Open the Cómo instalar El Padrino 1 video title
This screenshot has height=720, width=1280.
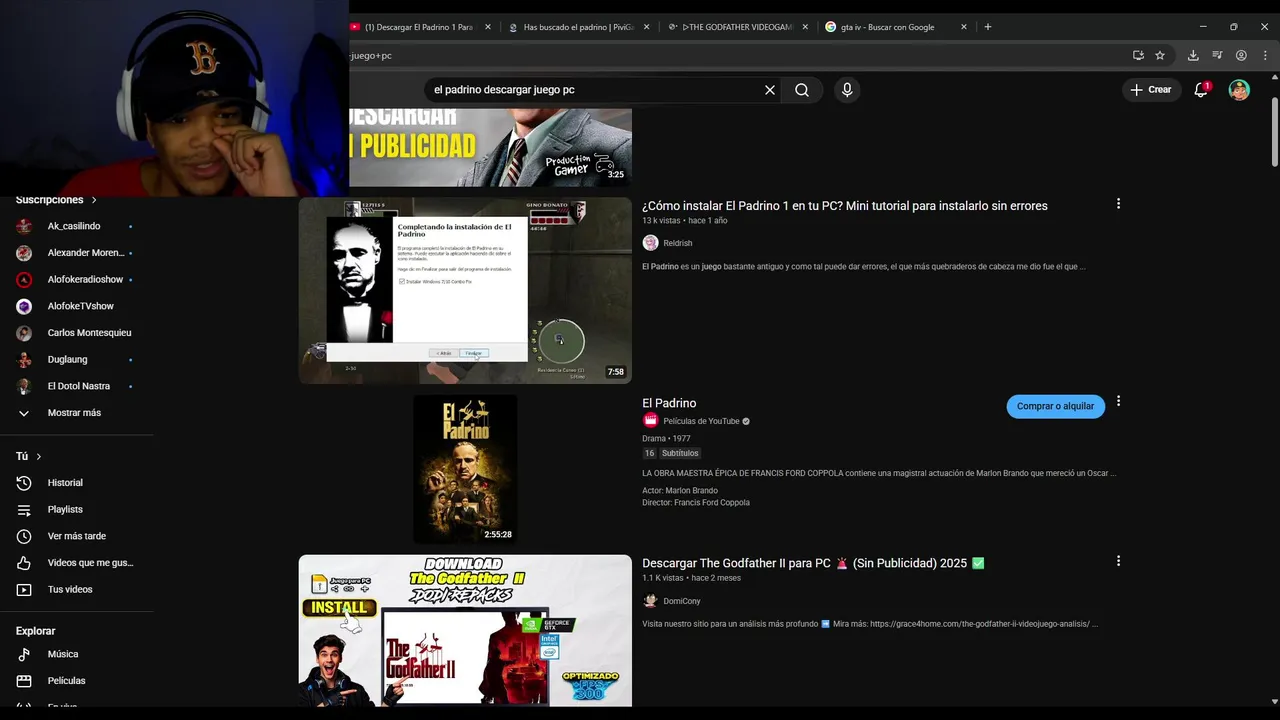click(x=845, y=206)
